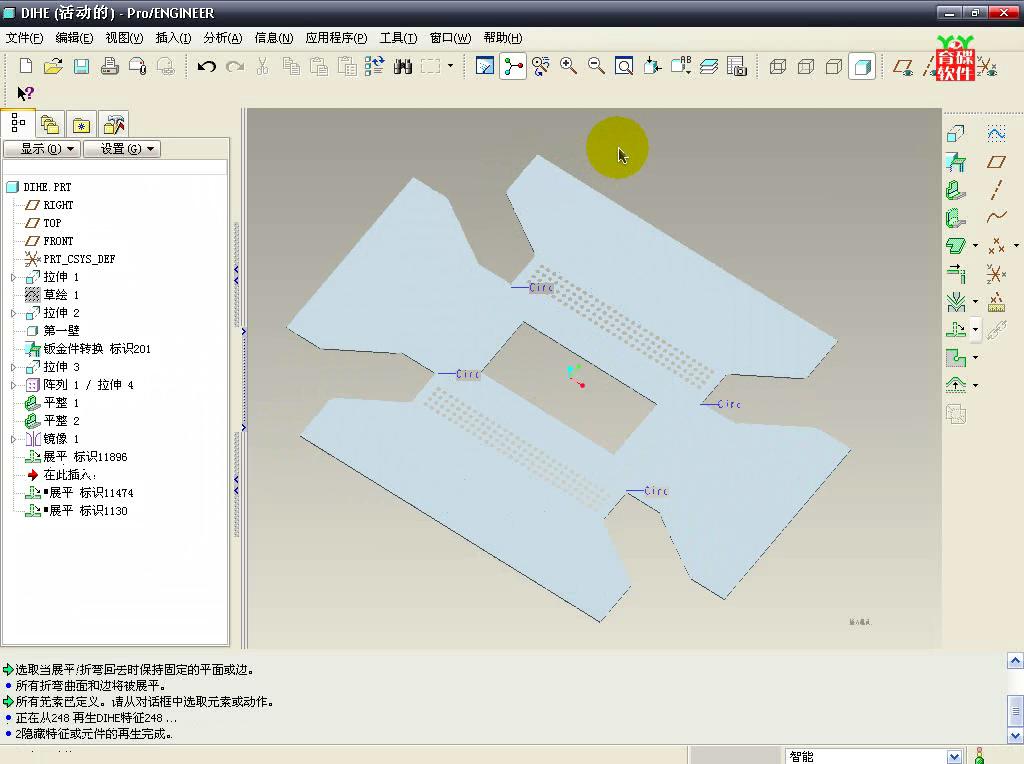The image size is (1024, 764).
Task: Click the binoculars Find icon
Action: click(402, 66)
